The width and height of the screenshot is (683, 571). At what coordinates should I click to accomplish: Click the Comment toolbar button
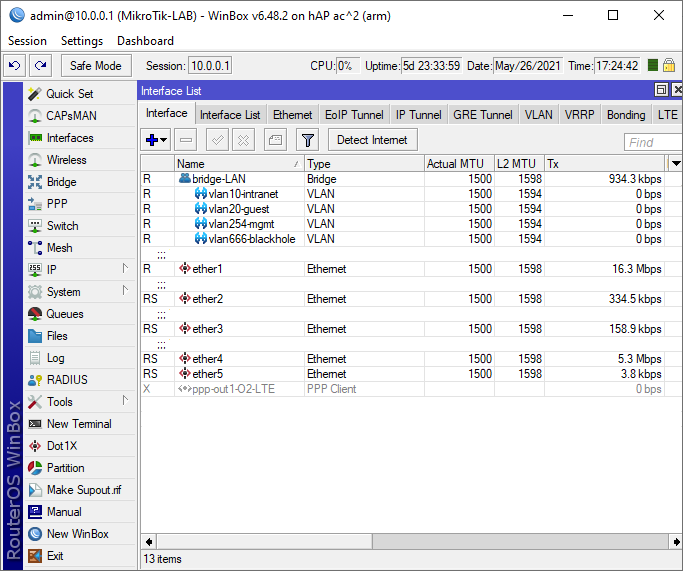[x=275, y=140]
